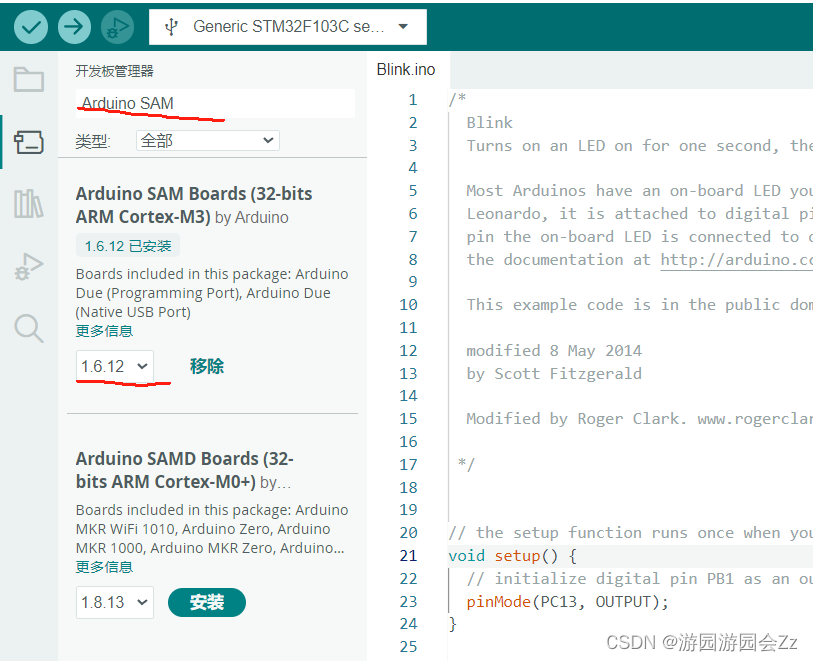Open the Search magnifier in sidebar

coord(29,329)
